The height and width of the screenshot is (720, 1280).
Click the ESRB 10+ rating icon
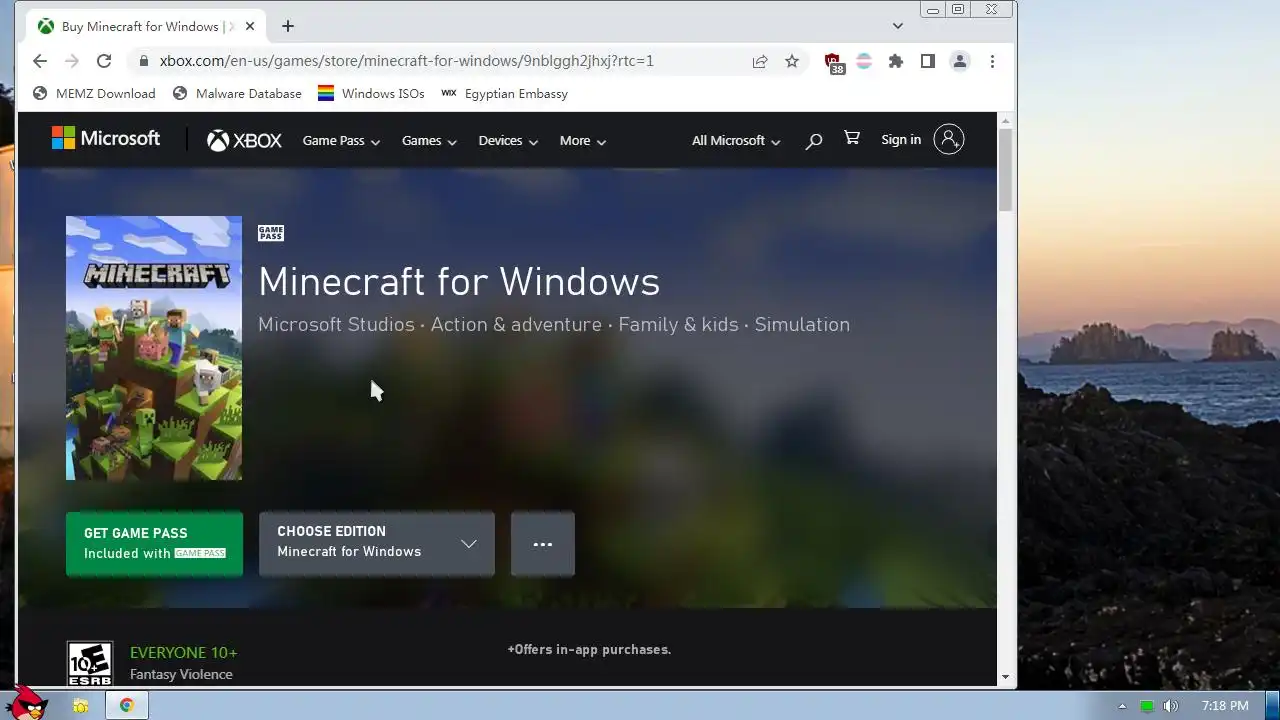tap(90, 663)
